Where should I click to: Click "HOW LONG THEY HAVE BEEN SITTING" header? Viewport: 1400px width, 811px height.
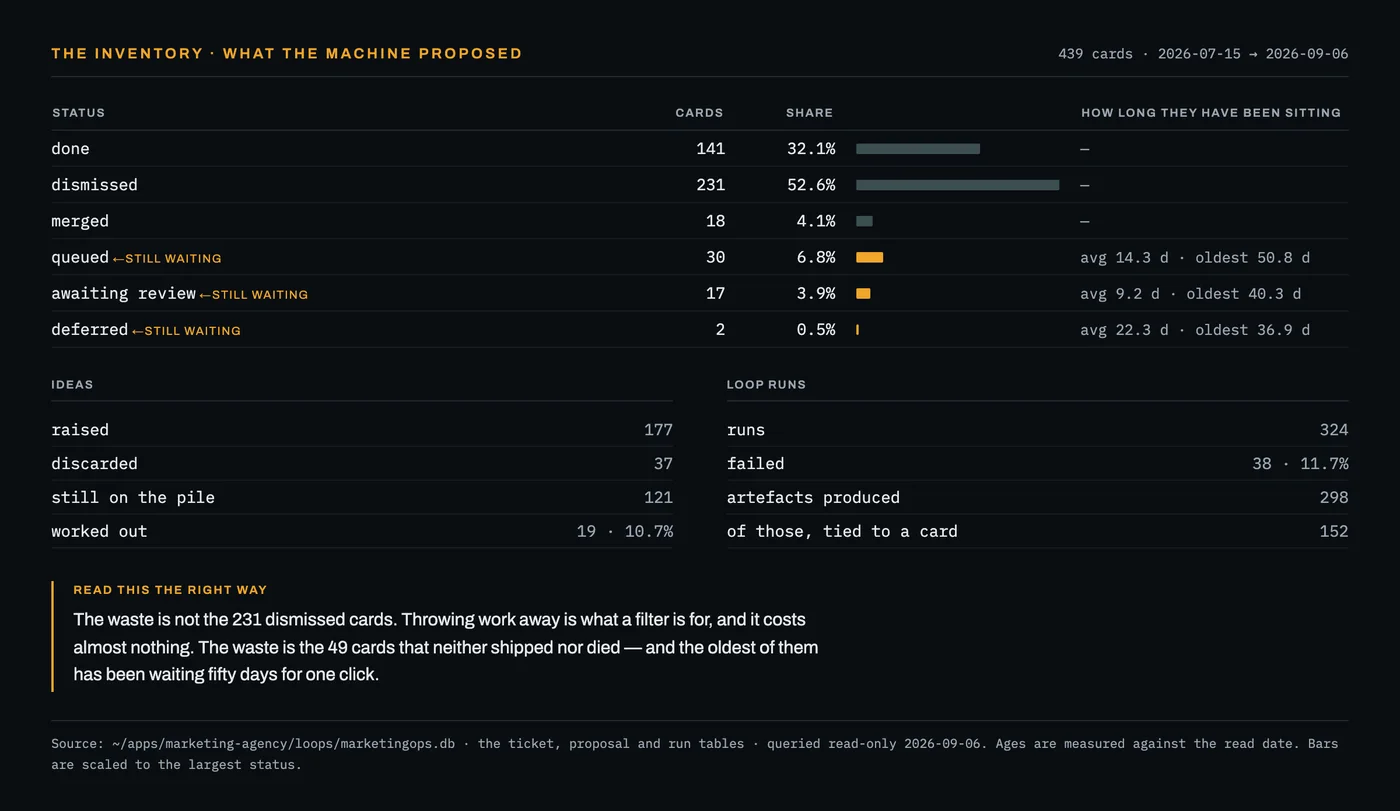(1211, 113)
